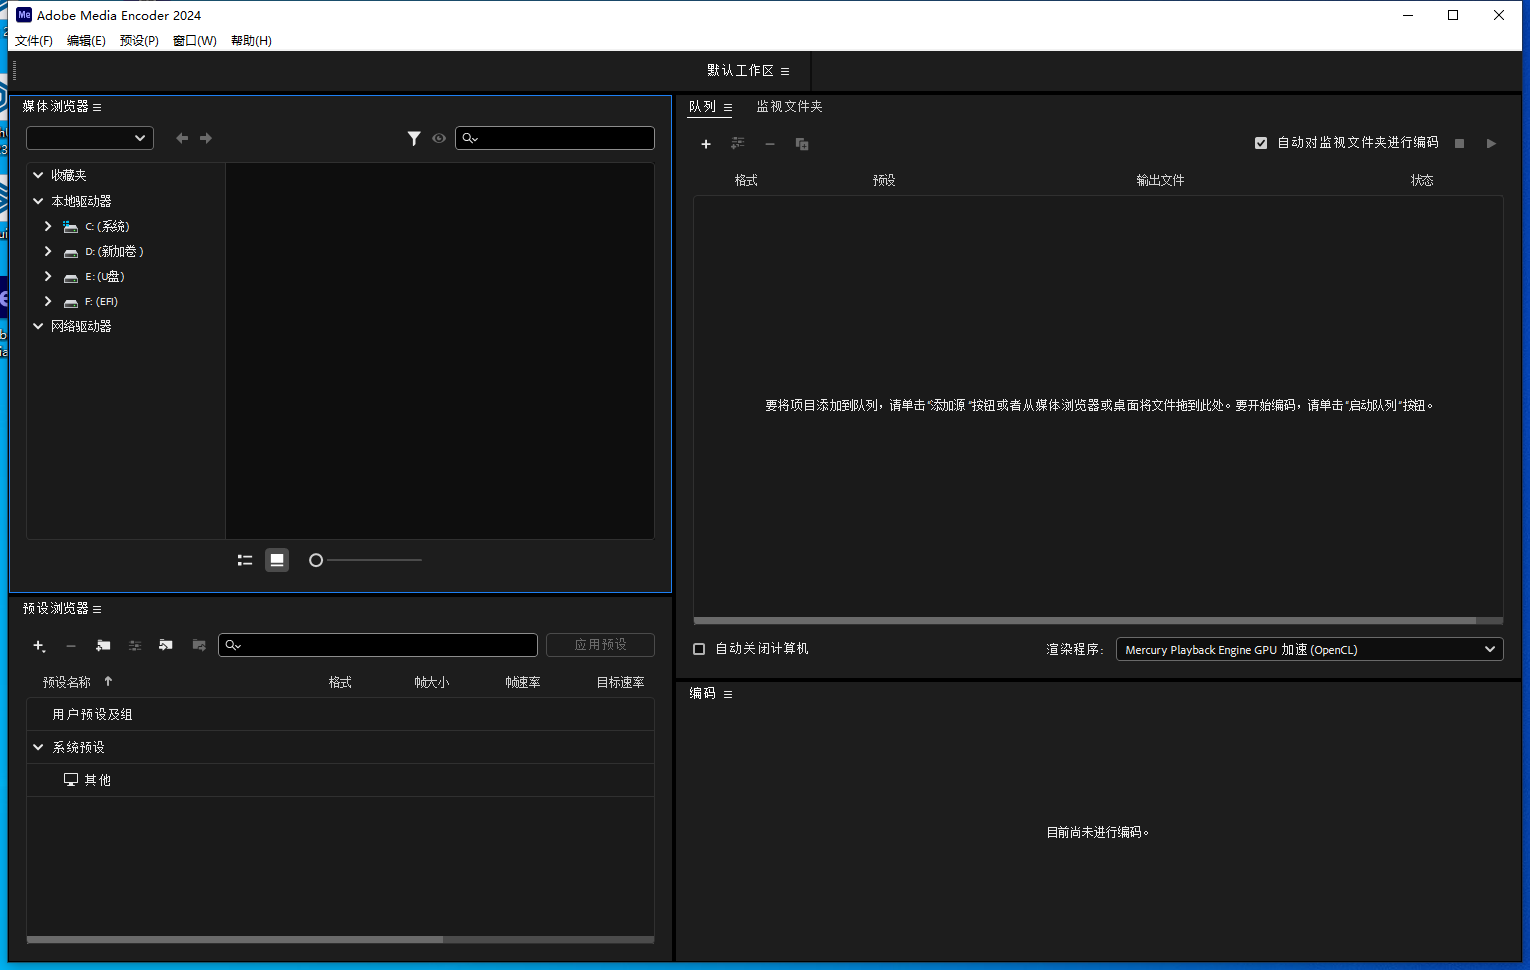Select the 其他 preset category row
The image size is (1530, 970).
(340, 780)
